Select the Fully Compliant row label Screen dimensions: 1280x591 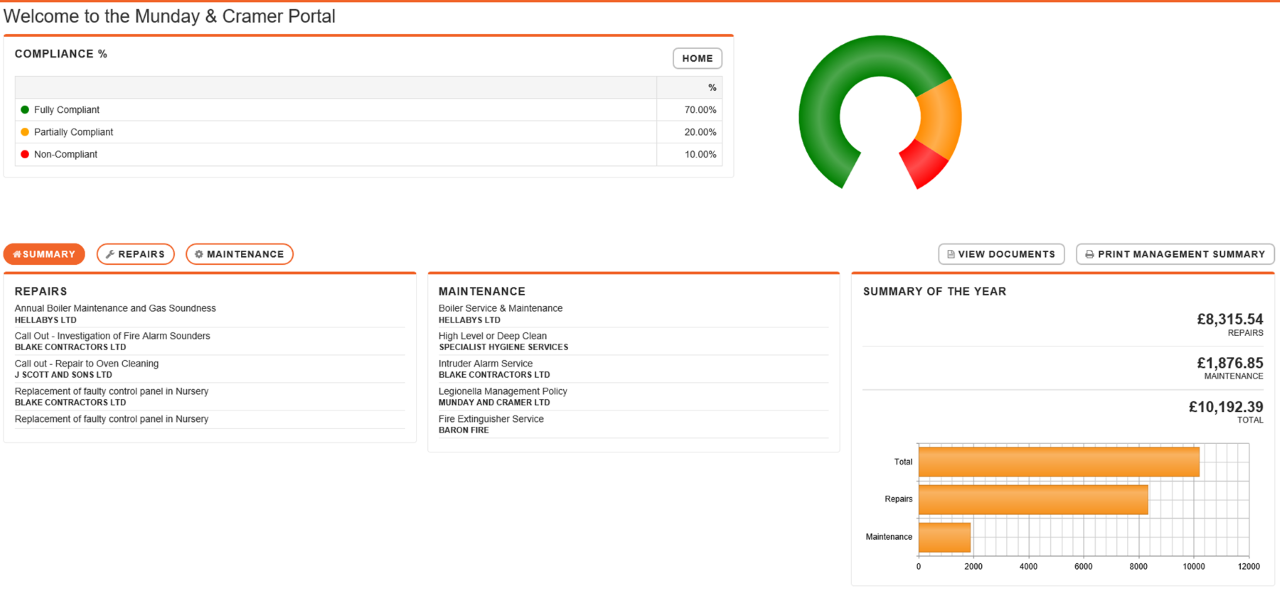[67, 110]
